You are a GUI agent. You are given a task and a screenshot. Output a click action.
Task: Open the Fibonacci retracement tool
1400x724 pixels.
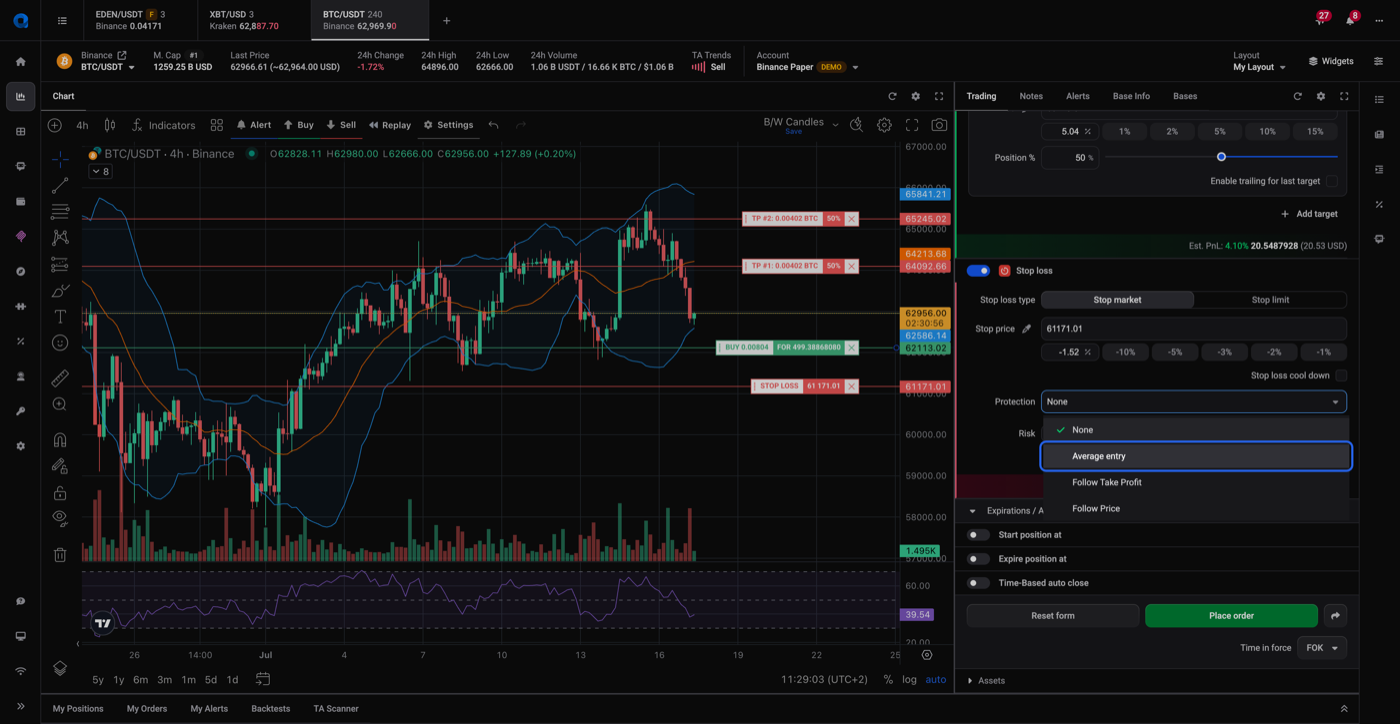60,212
